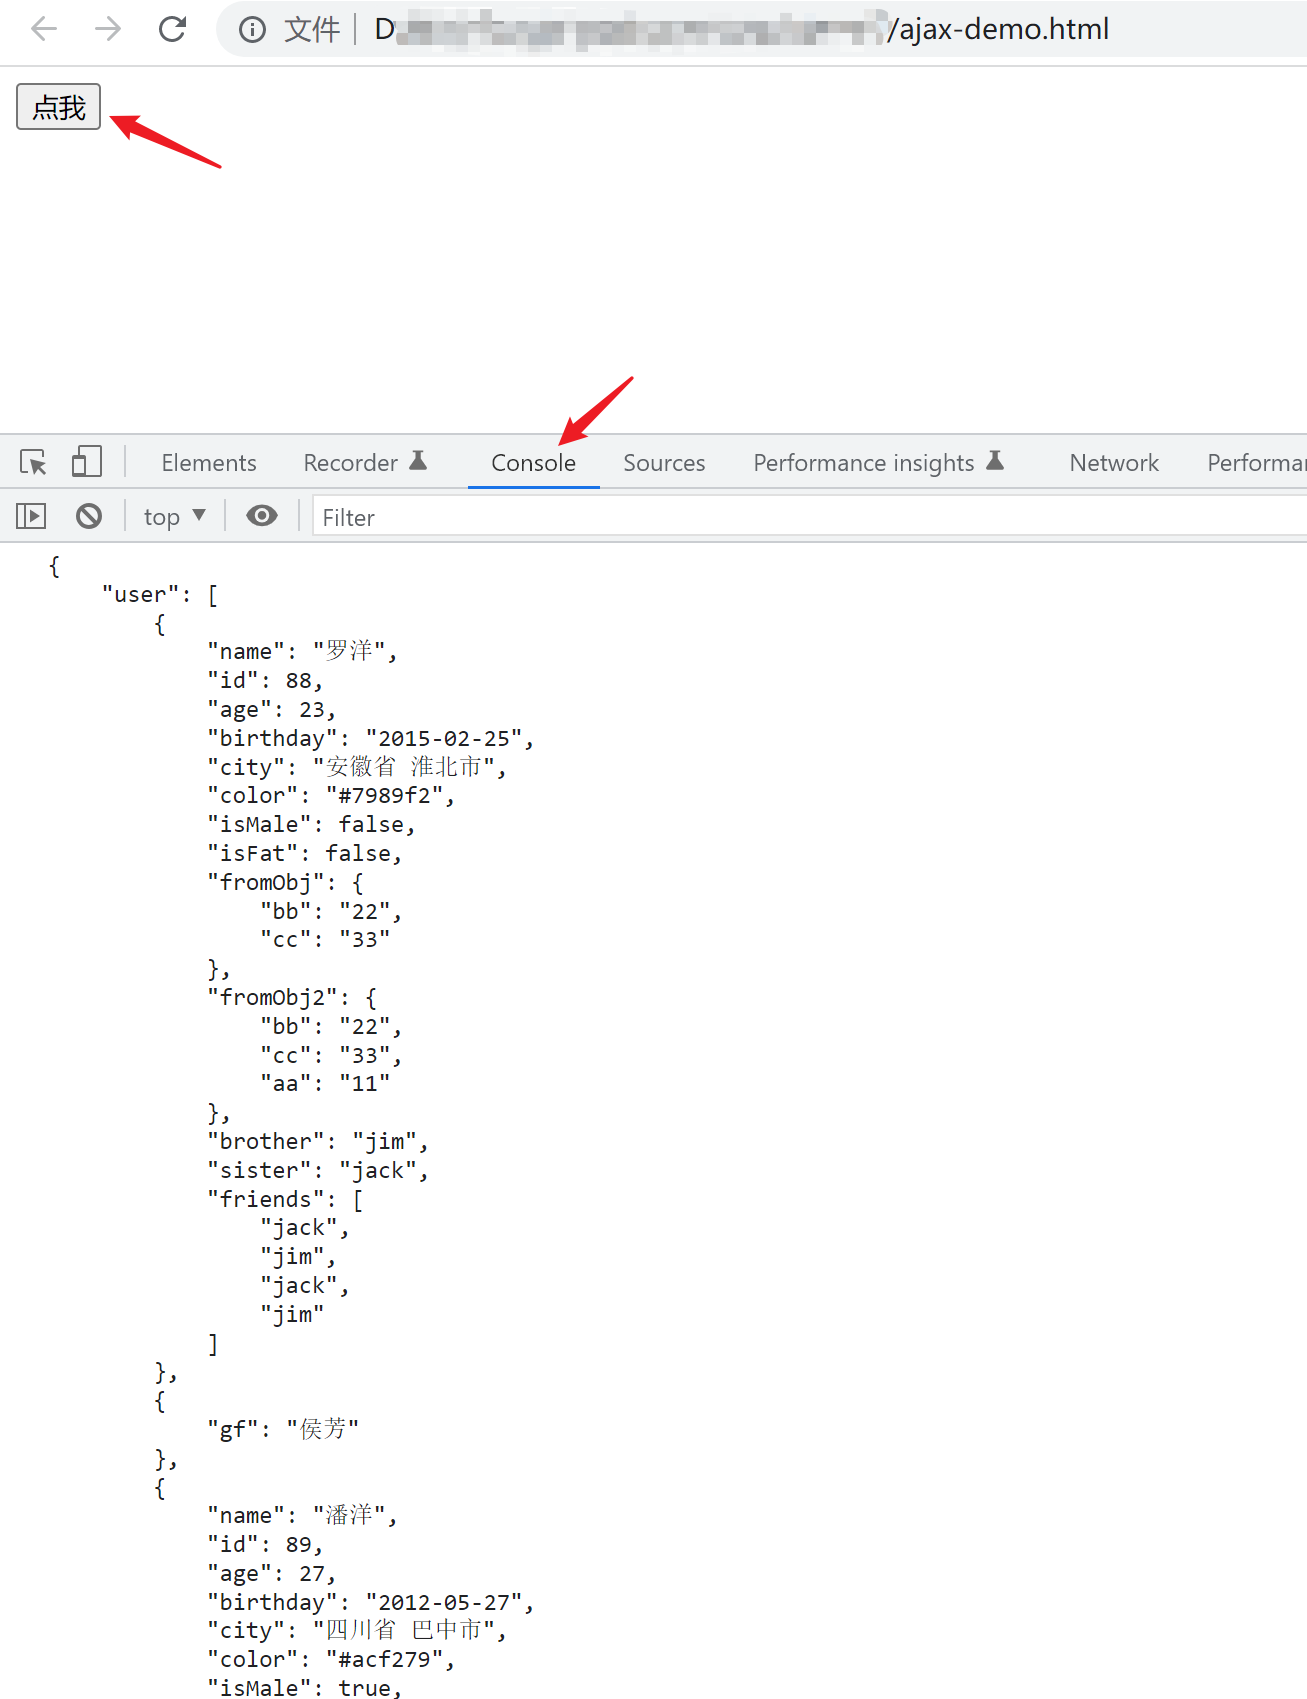Click the "gf": "侯芳" line
1307x1699 pixels.
click(x=283, y=1430)
